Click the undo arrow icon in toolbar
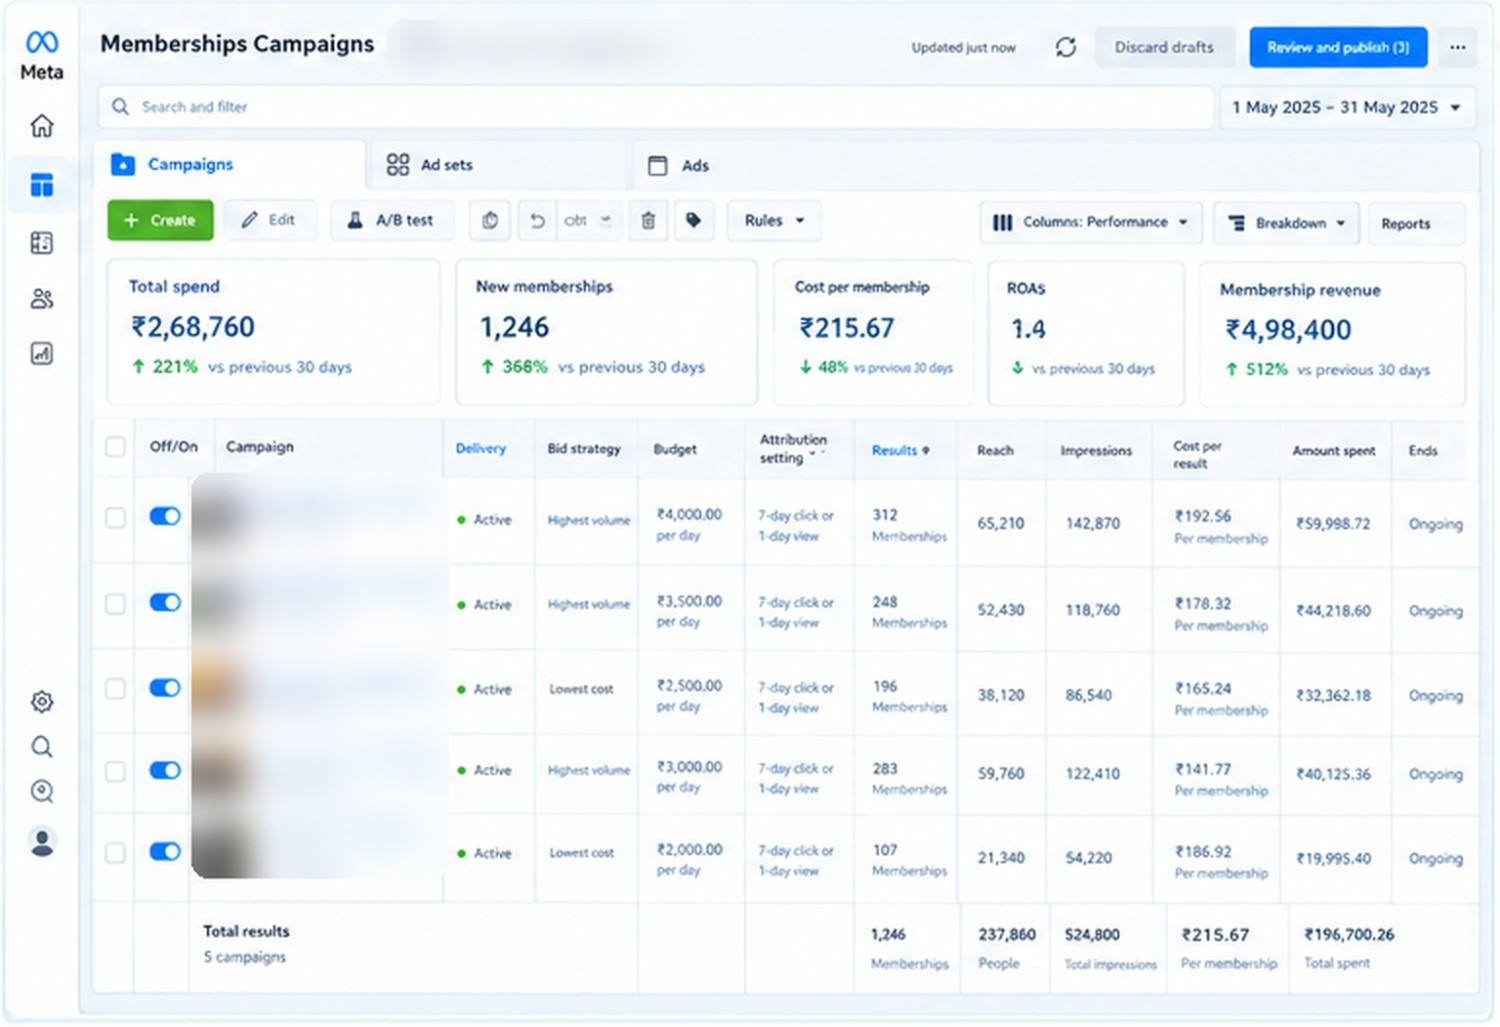1500x1027 pixels. 537,221
